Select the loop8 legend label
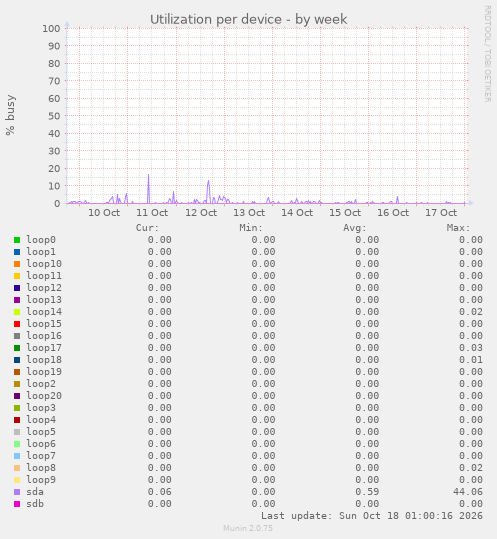 41,468
